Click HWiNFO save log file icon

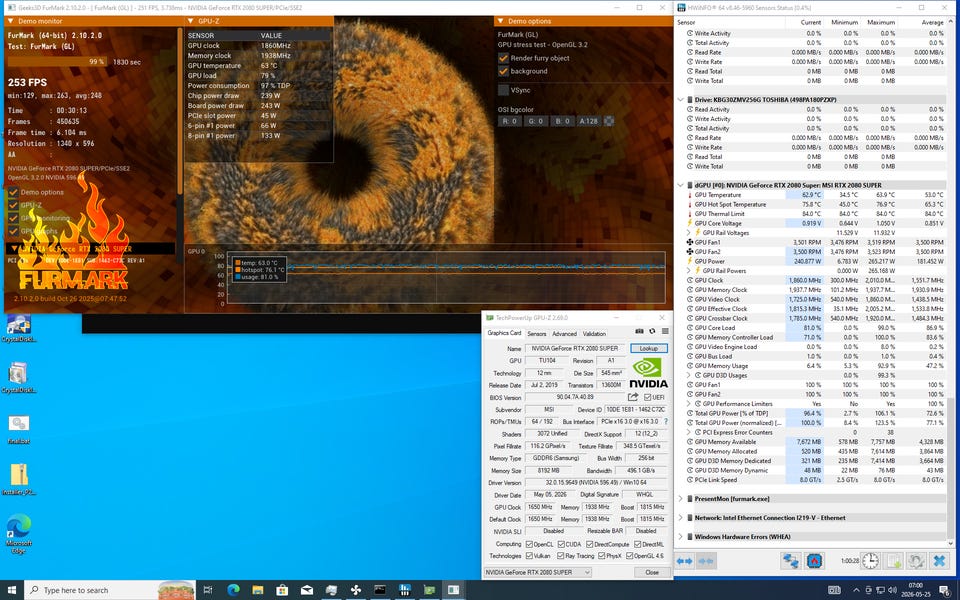pos(893,561)
